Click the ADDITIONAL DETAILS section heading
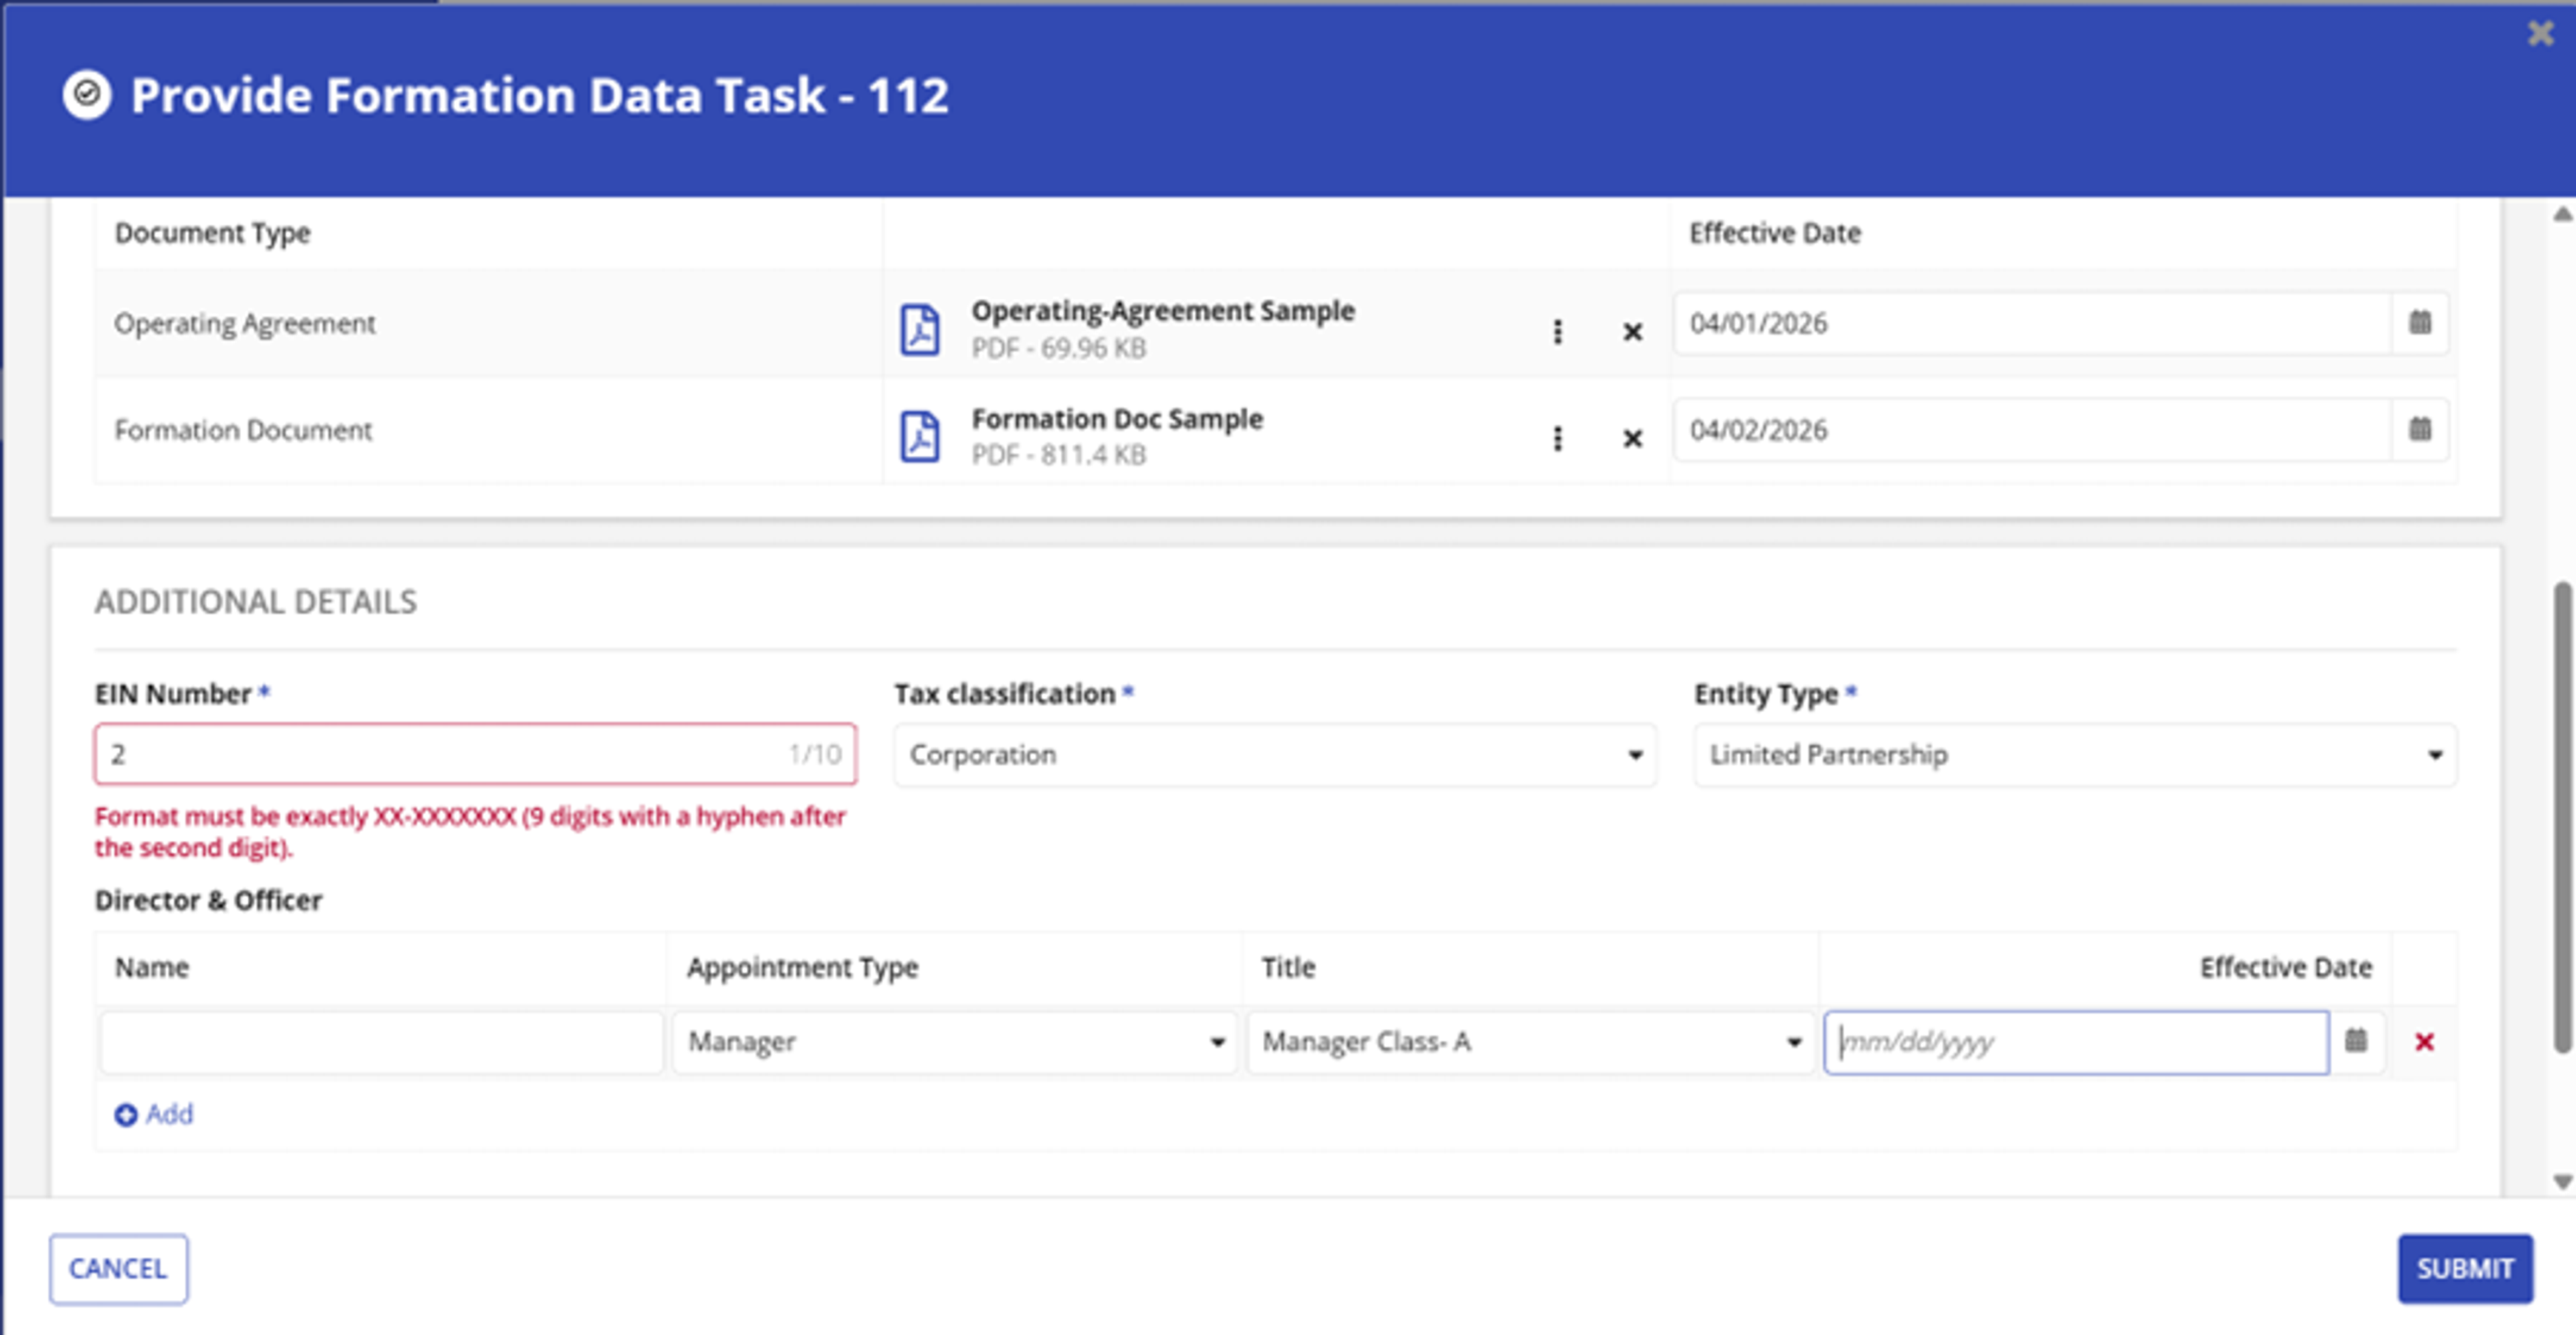The image size is (2576, 1335). (256, 601)
